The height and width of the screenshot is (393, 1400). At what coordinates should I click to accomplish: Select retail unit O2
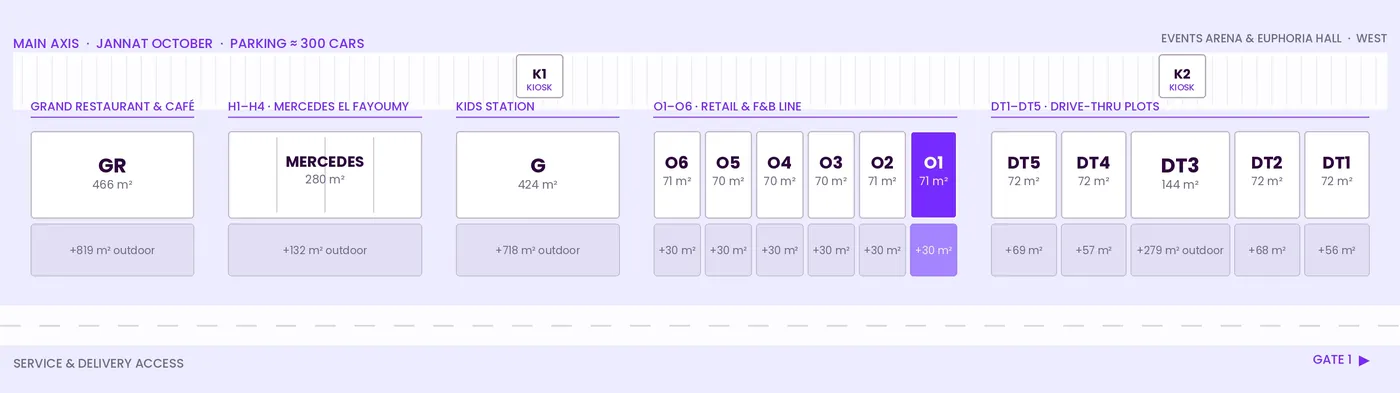(882, 175)
